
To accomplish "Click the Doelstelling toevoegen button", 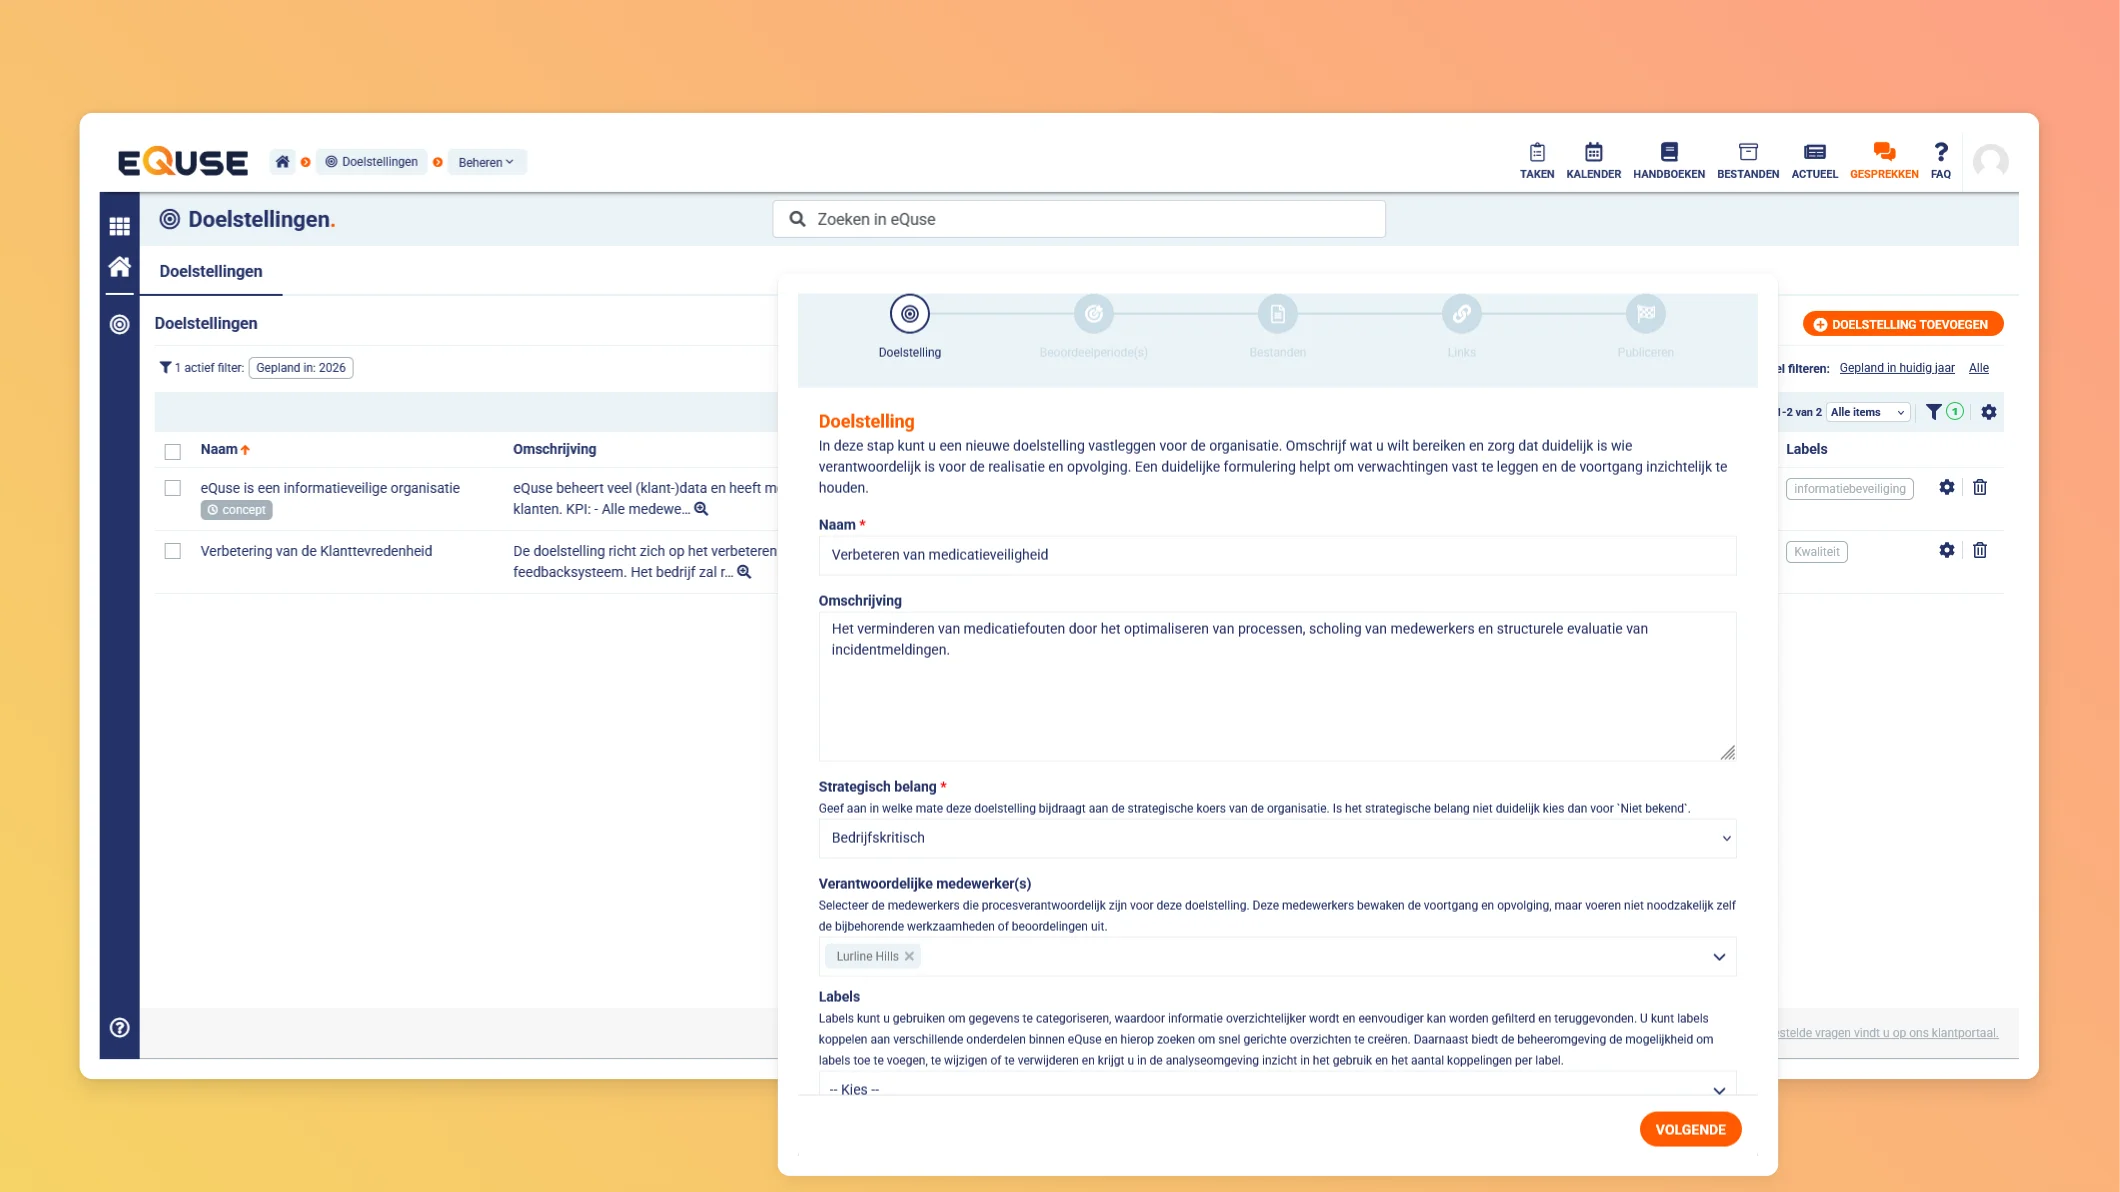I will pos(1901,324).
